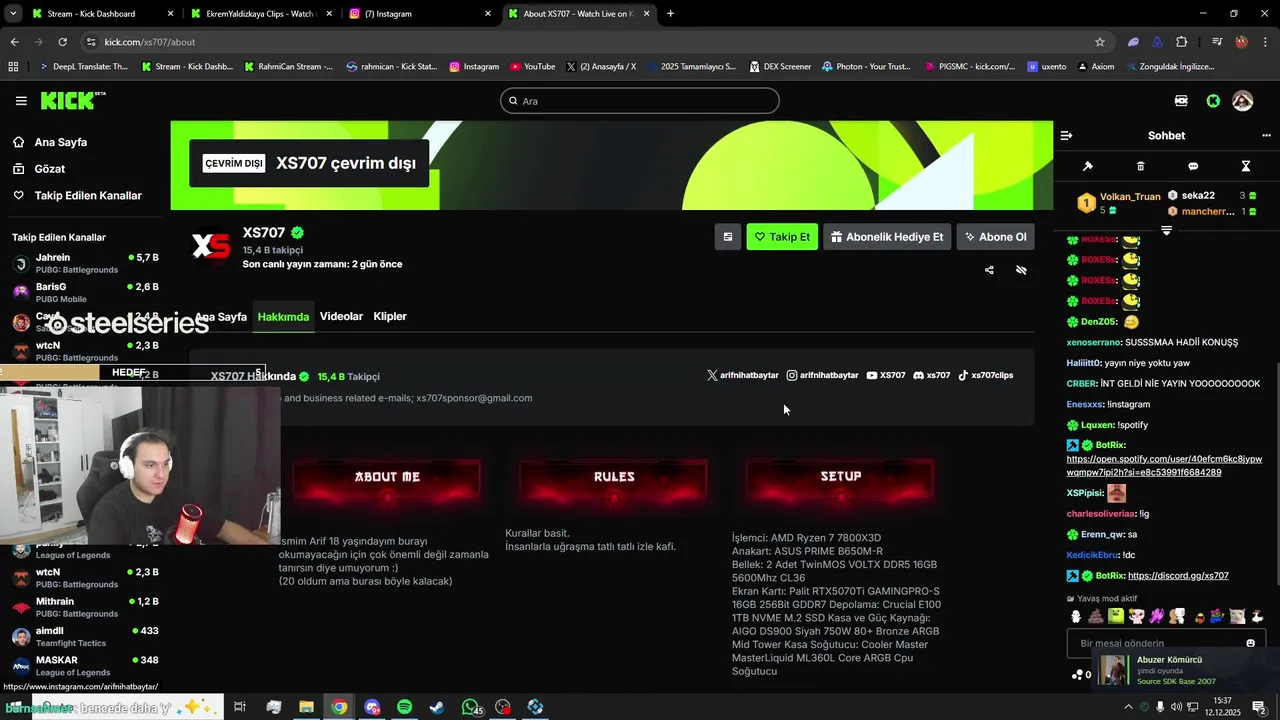The height and width of the screenshot is (720, 1280).
Task: Open the discord.gg/xs707 link in chat
Action: [1178, 576]
